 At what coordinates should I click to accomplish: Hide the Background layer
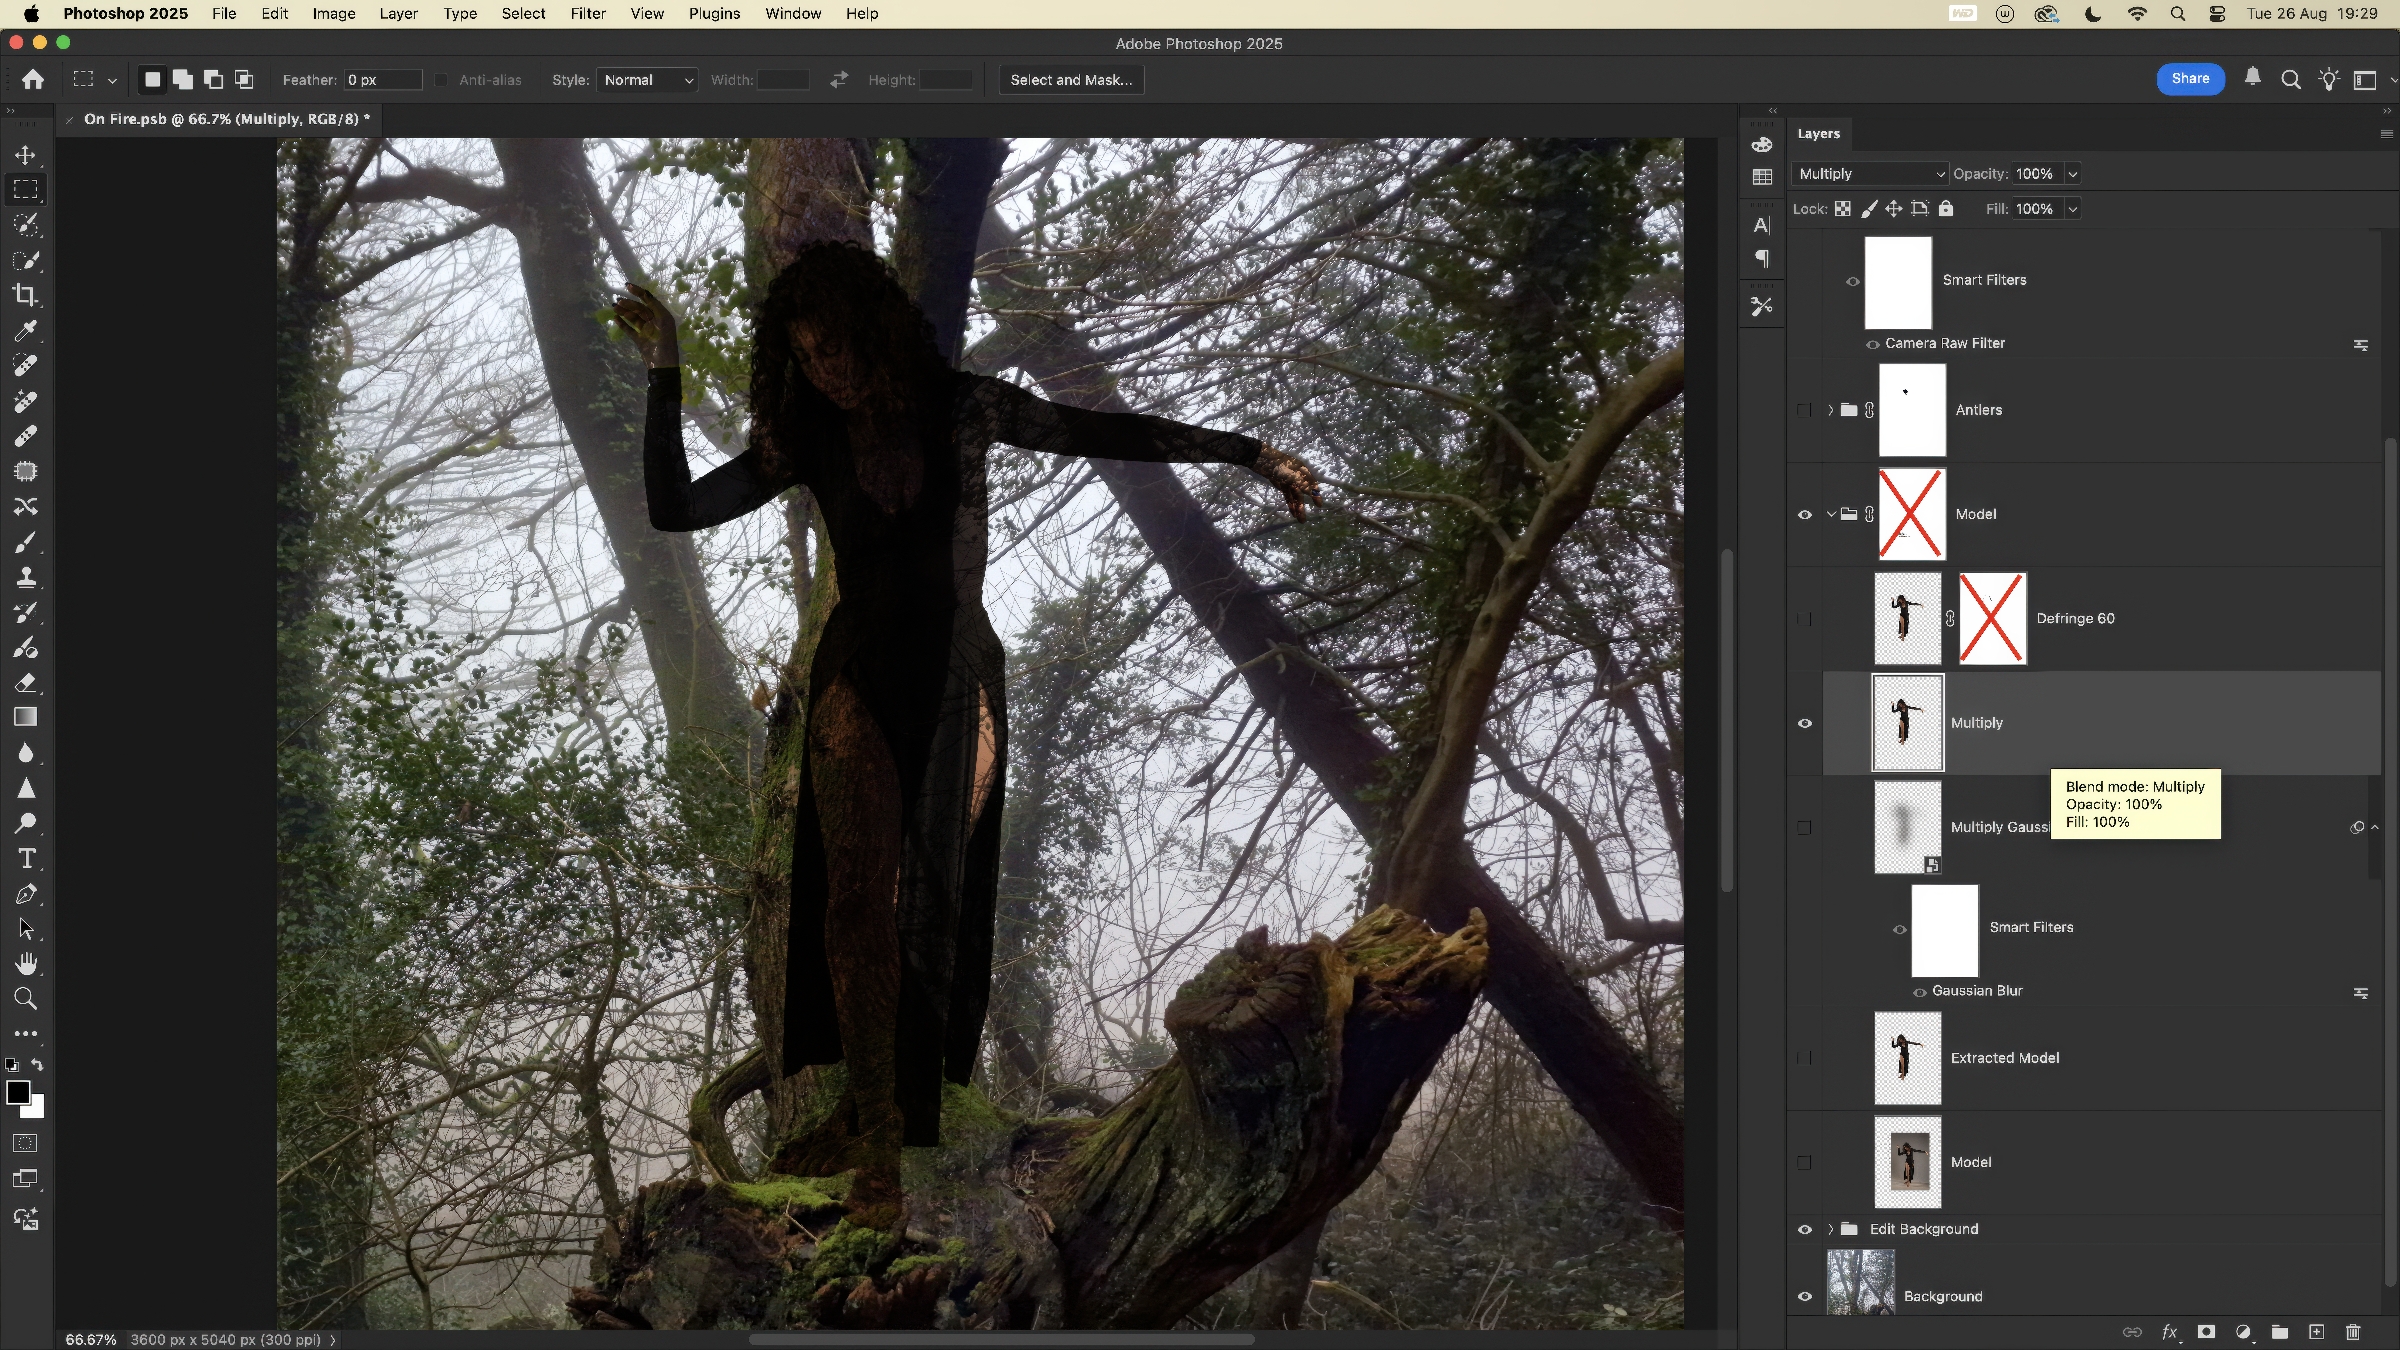click(x=1805, y=1296)
